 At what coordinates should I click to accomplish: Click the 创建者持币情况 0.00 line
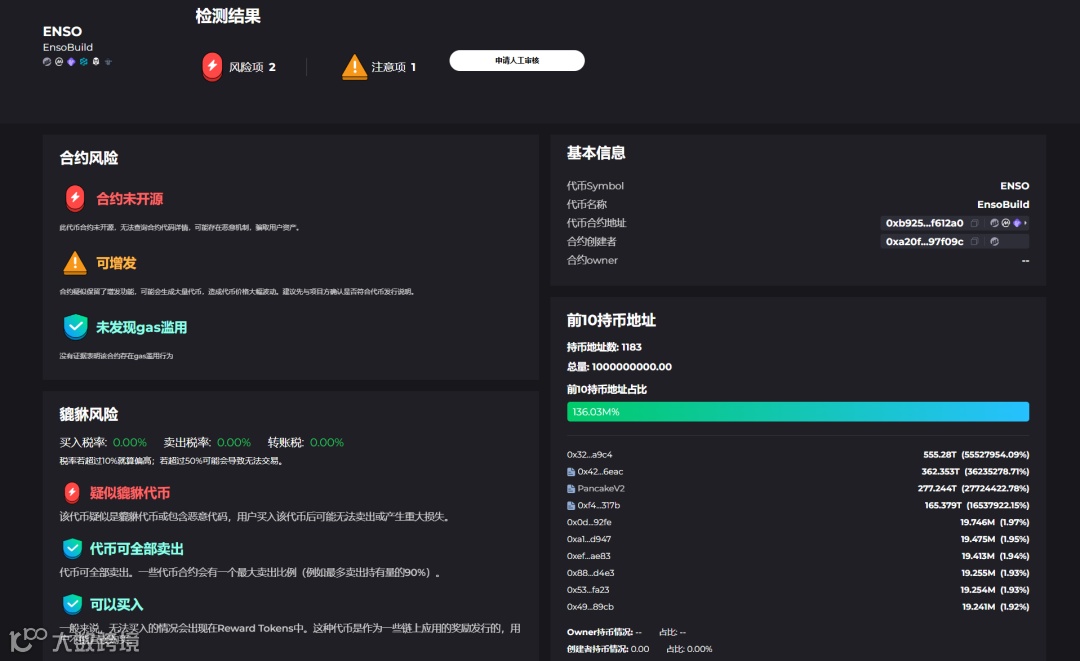[608, 649]
